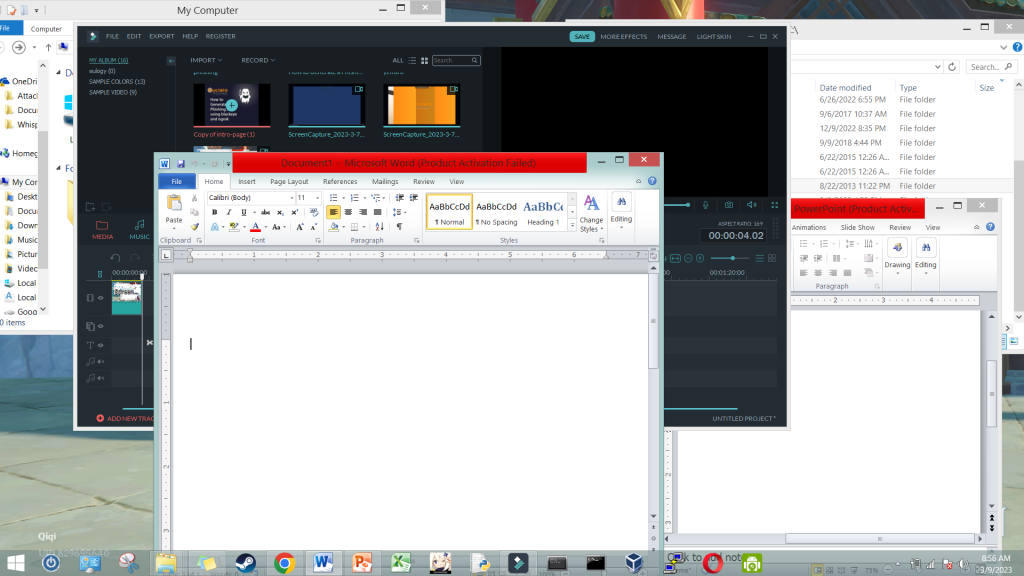The image size is (1024, 576).
Task: Click the Paste icon in Word
Action: click(174, 204)
